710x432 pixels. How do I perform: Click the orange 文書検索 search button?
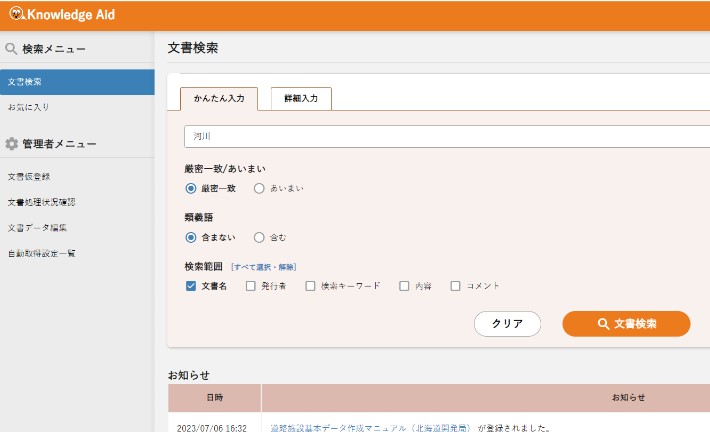(626, 324)
